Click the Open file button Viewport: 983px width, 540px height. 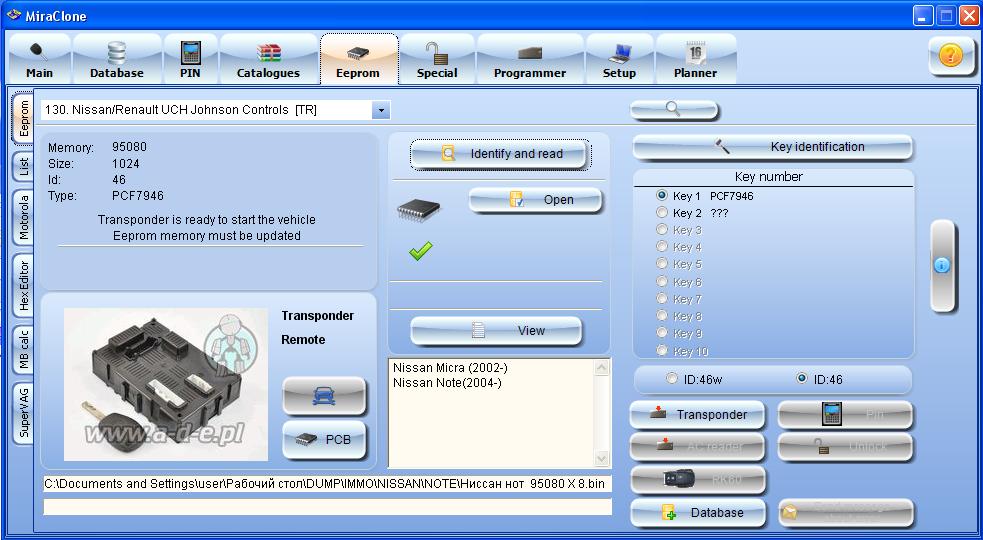click(535, 200)
